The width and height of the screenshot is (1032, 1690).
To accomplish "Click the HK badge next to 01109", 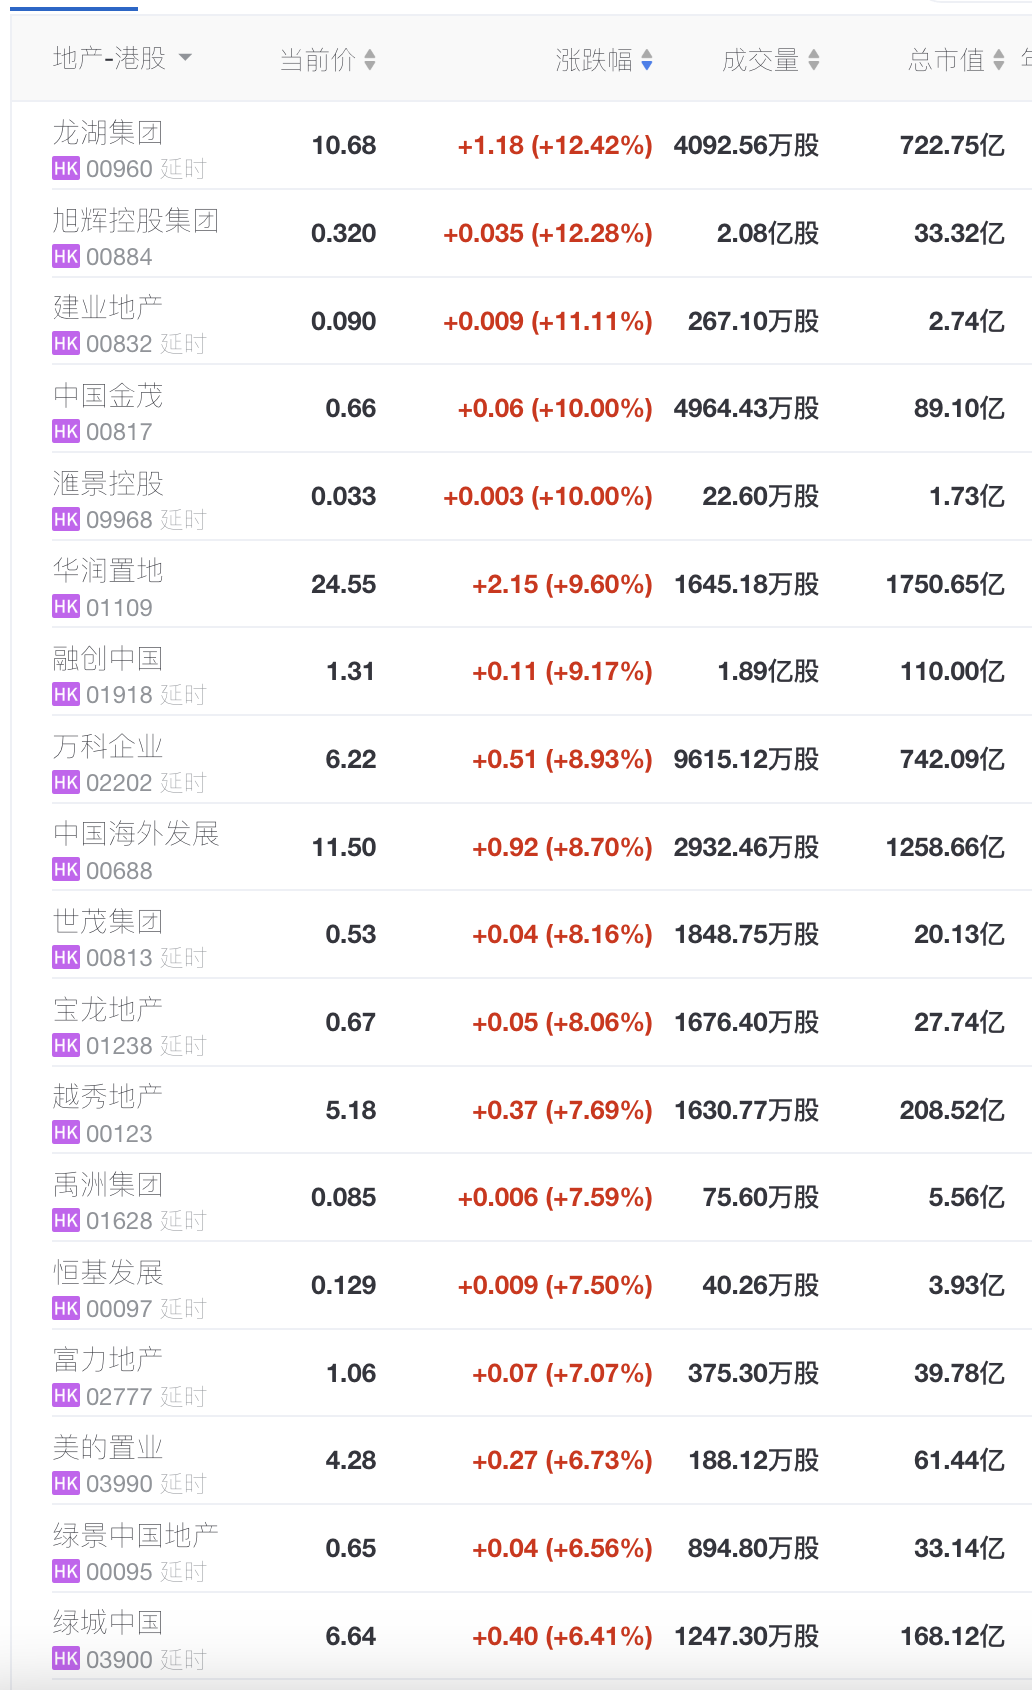I will pyautogui.click(x=66, y=607).
